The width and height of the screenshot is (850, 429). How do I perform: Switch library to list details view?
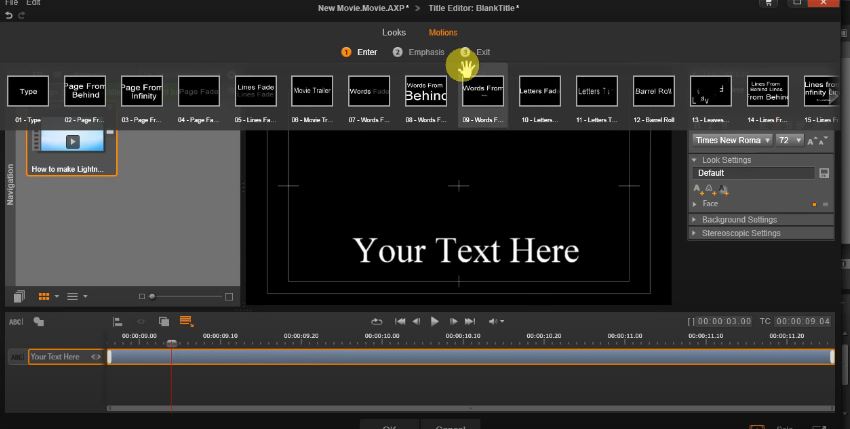[x=72, y=296]
